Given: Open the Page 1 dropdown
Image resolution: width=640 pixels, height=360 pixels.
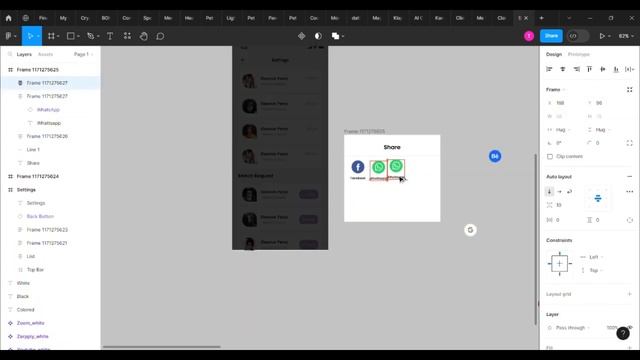Looking at the screenshot, I should click(83, 54).
